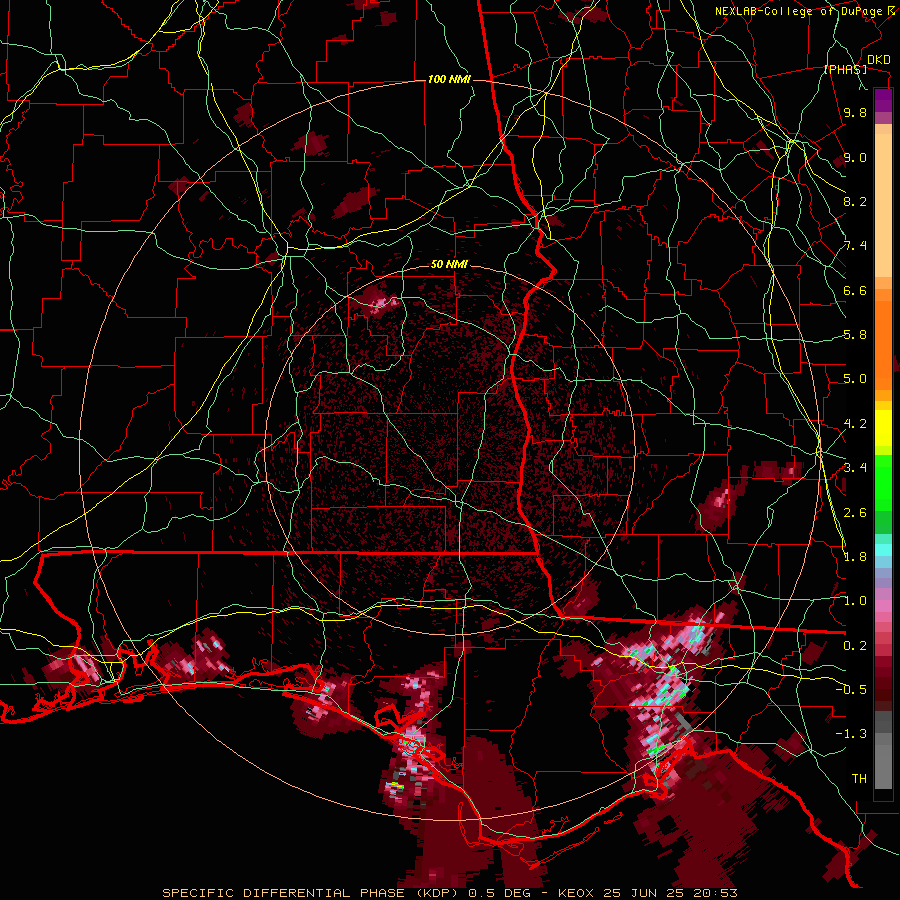
Task: Select the 3.4 scale value
Action: tap(855, 468)
